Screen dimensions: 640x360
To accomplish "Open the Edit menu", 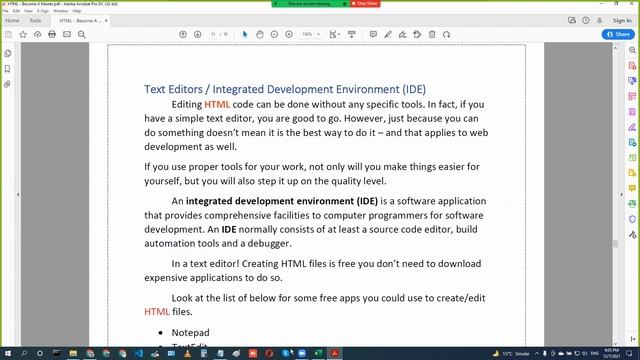I will click(x=16, y=11).
